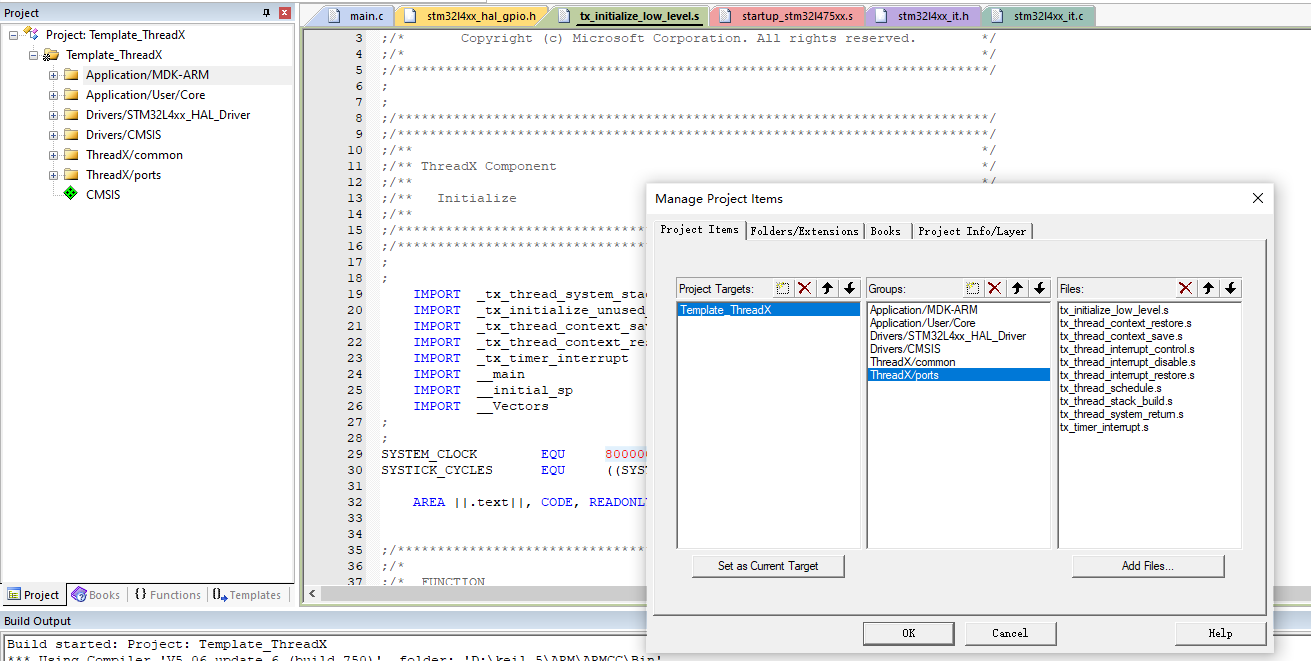Move the selected group up

(x=1017, y=288)
